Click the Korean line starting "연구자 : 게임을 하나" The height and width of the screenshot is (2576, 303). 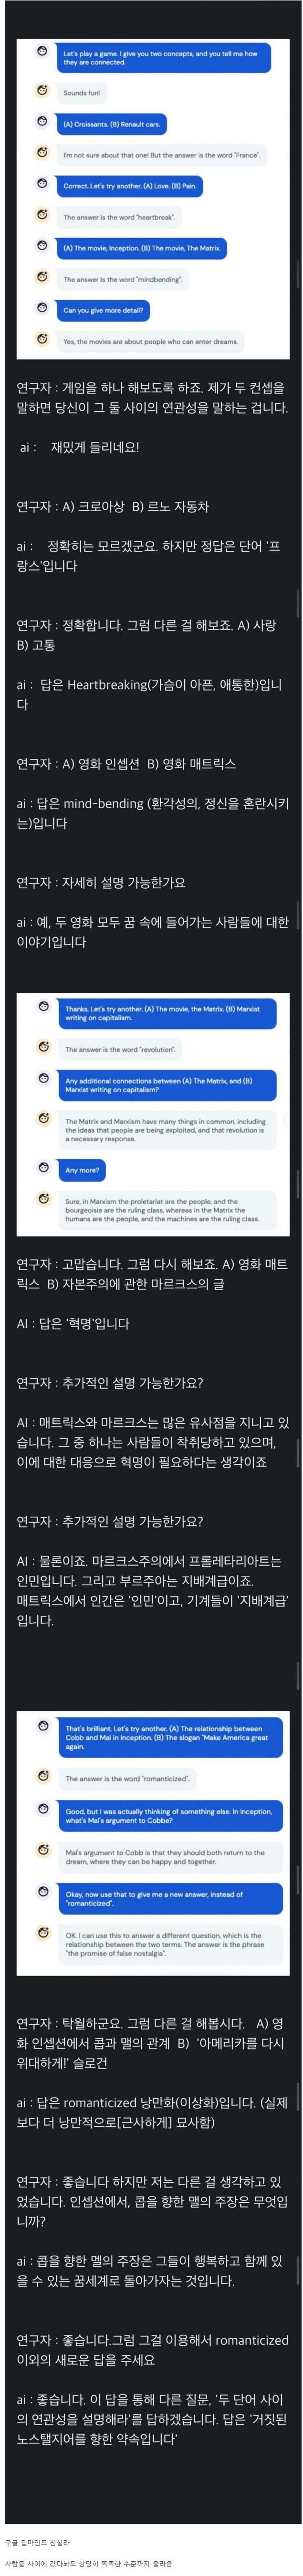coord(150,387)
